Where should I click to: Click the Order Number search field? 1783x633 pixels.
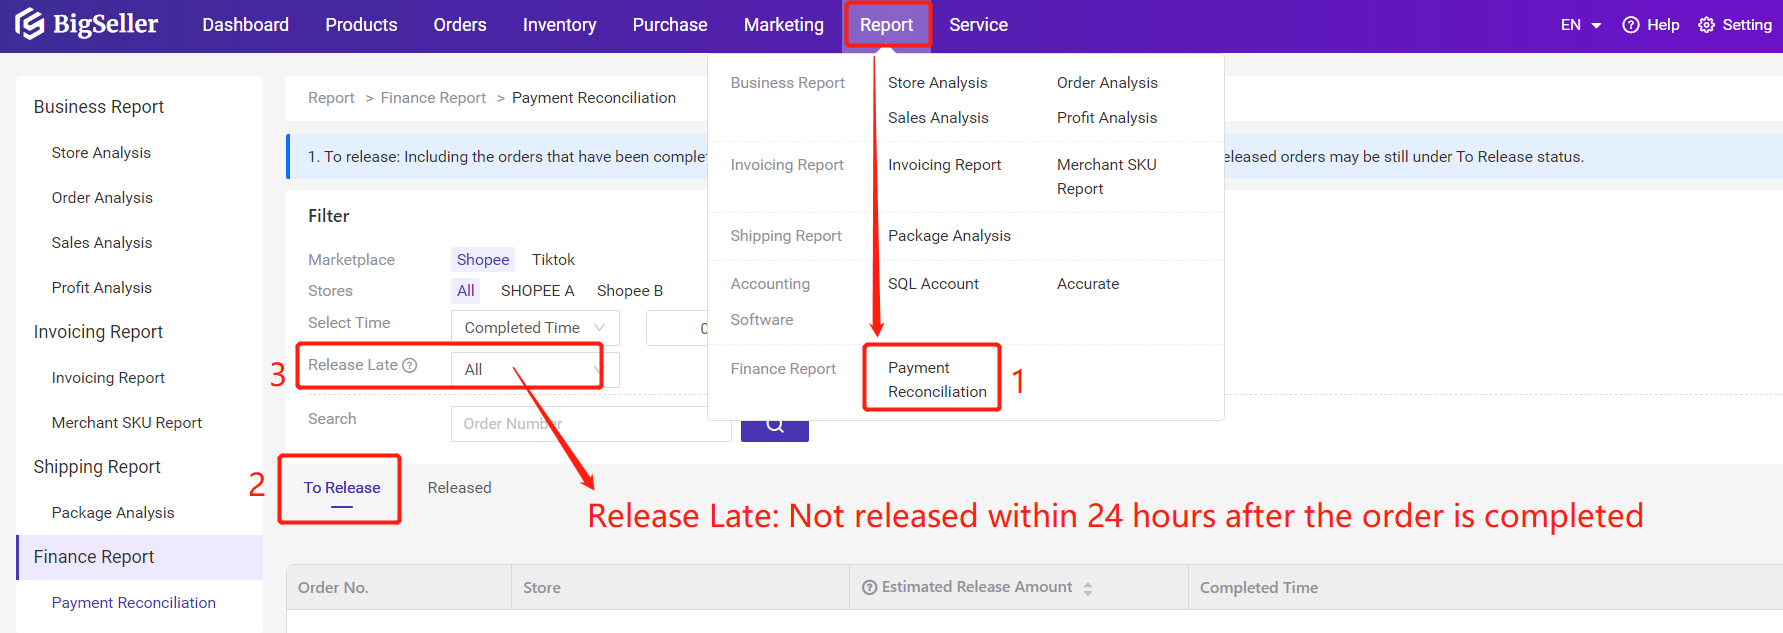pos(590,424)
